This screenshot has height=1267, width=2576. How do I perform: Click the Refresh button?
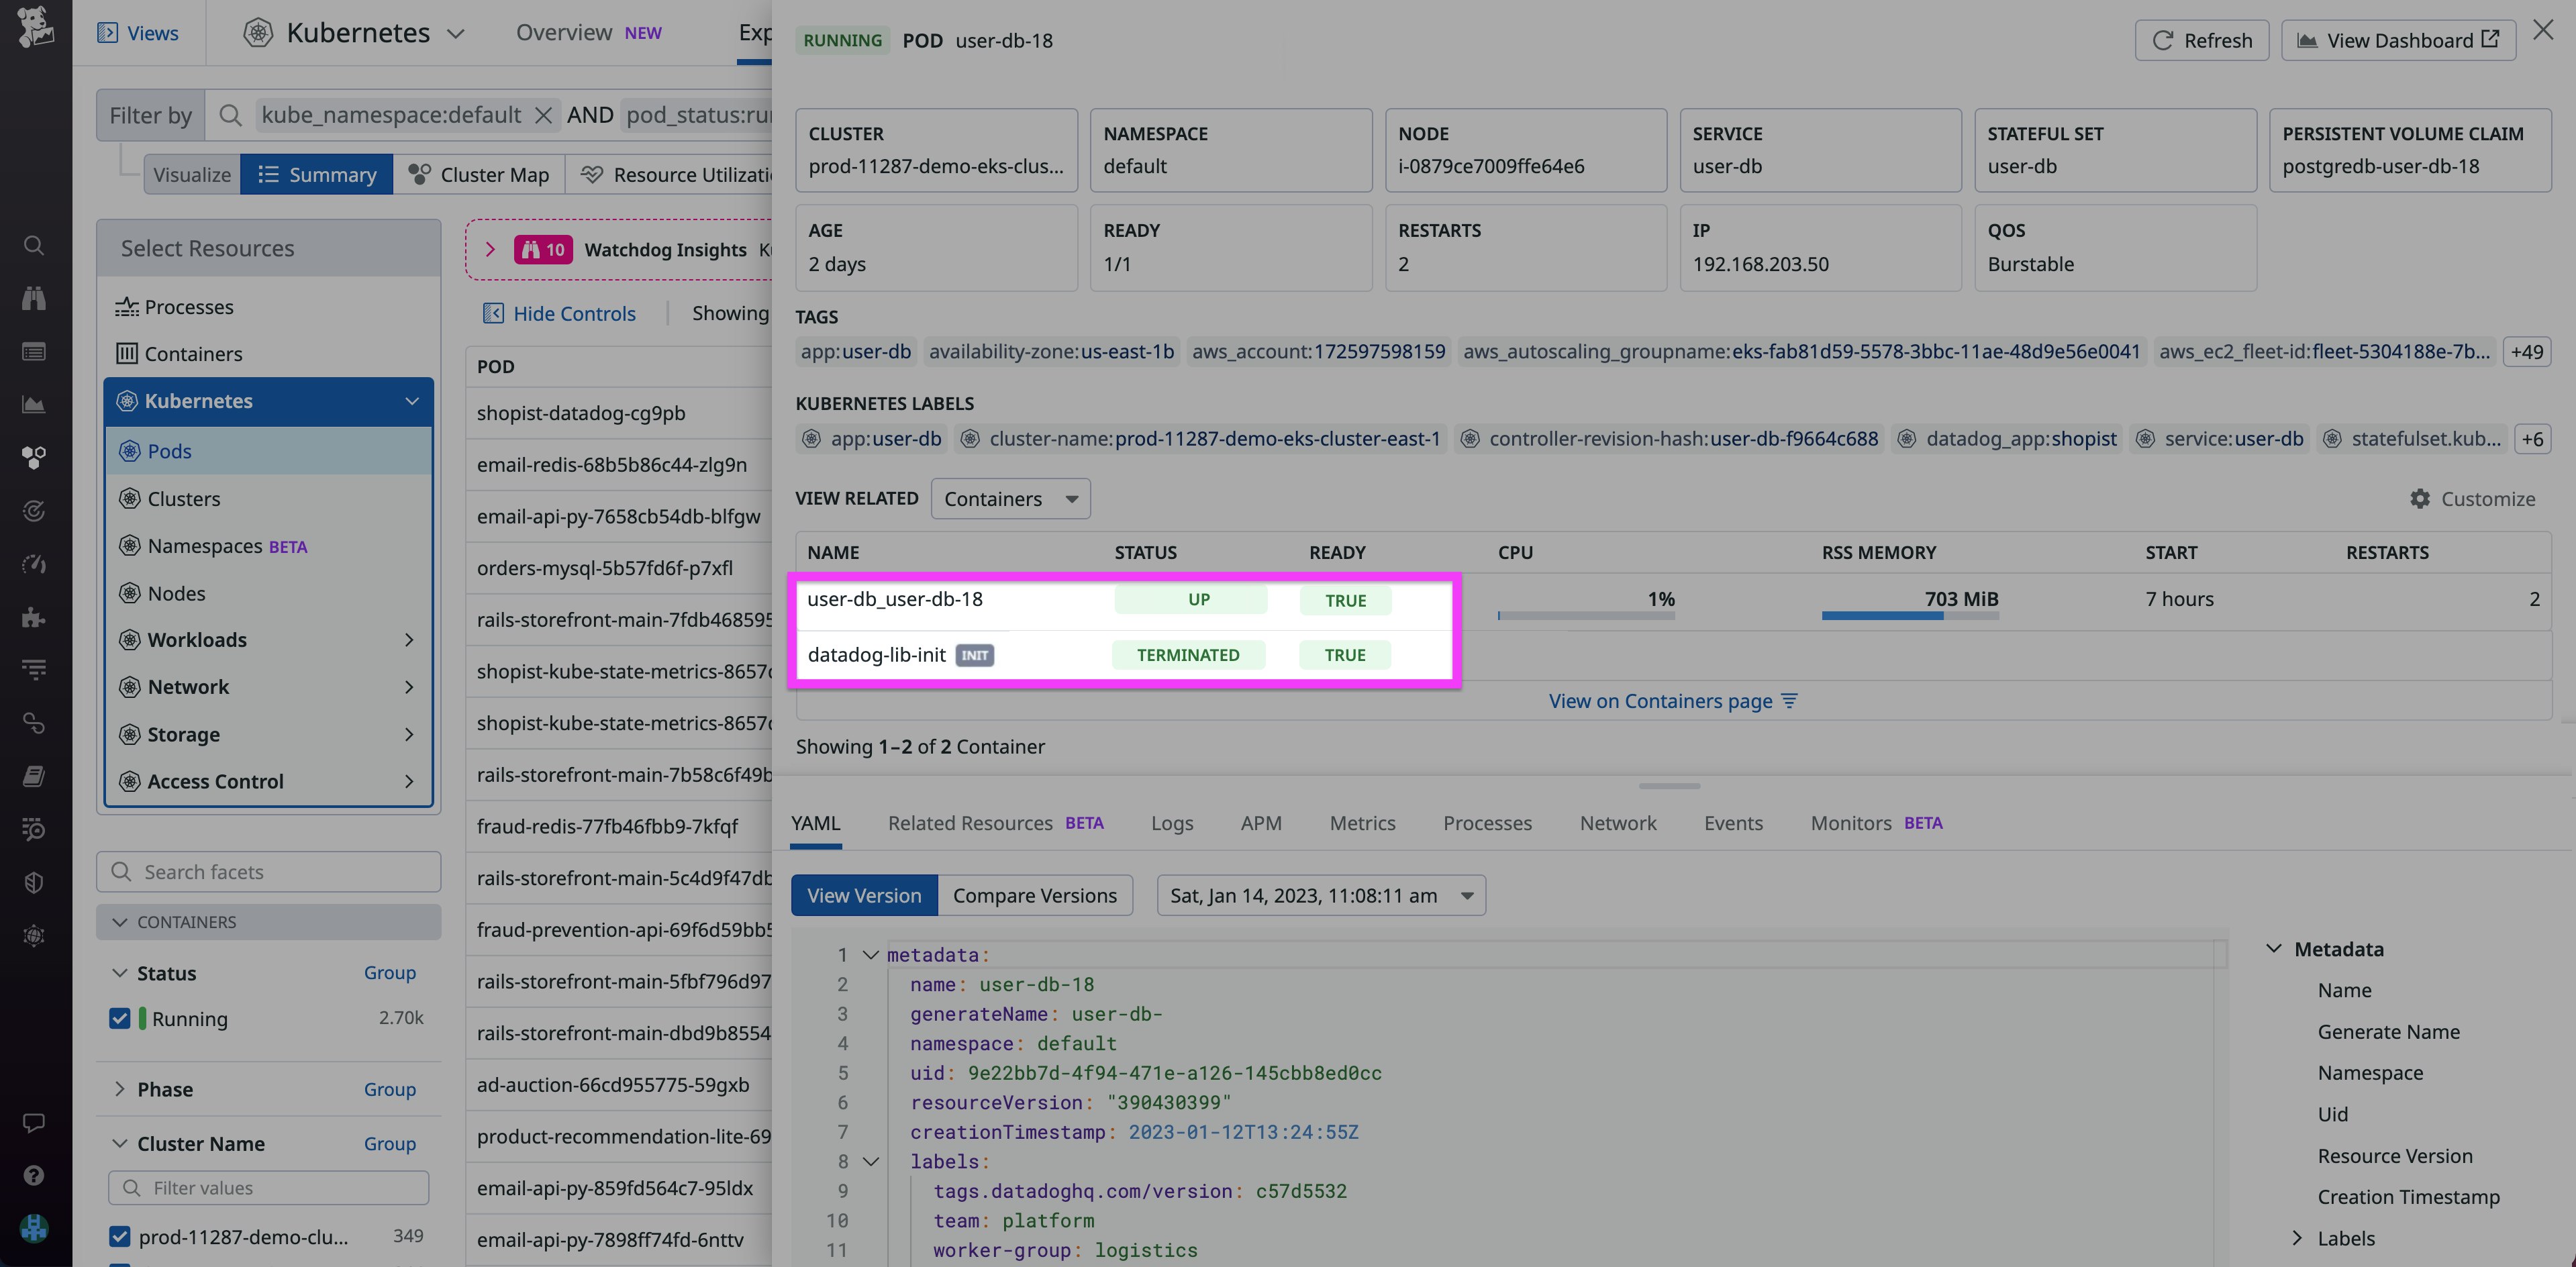(2202, 40)
